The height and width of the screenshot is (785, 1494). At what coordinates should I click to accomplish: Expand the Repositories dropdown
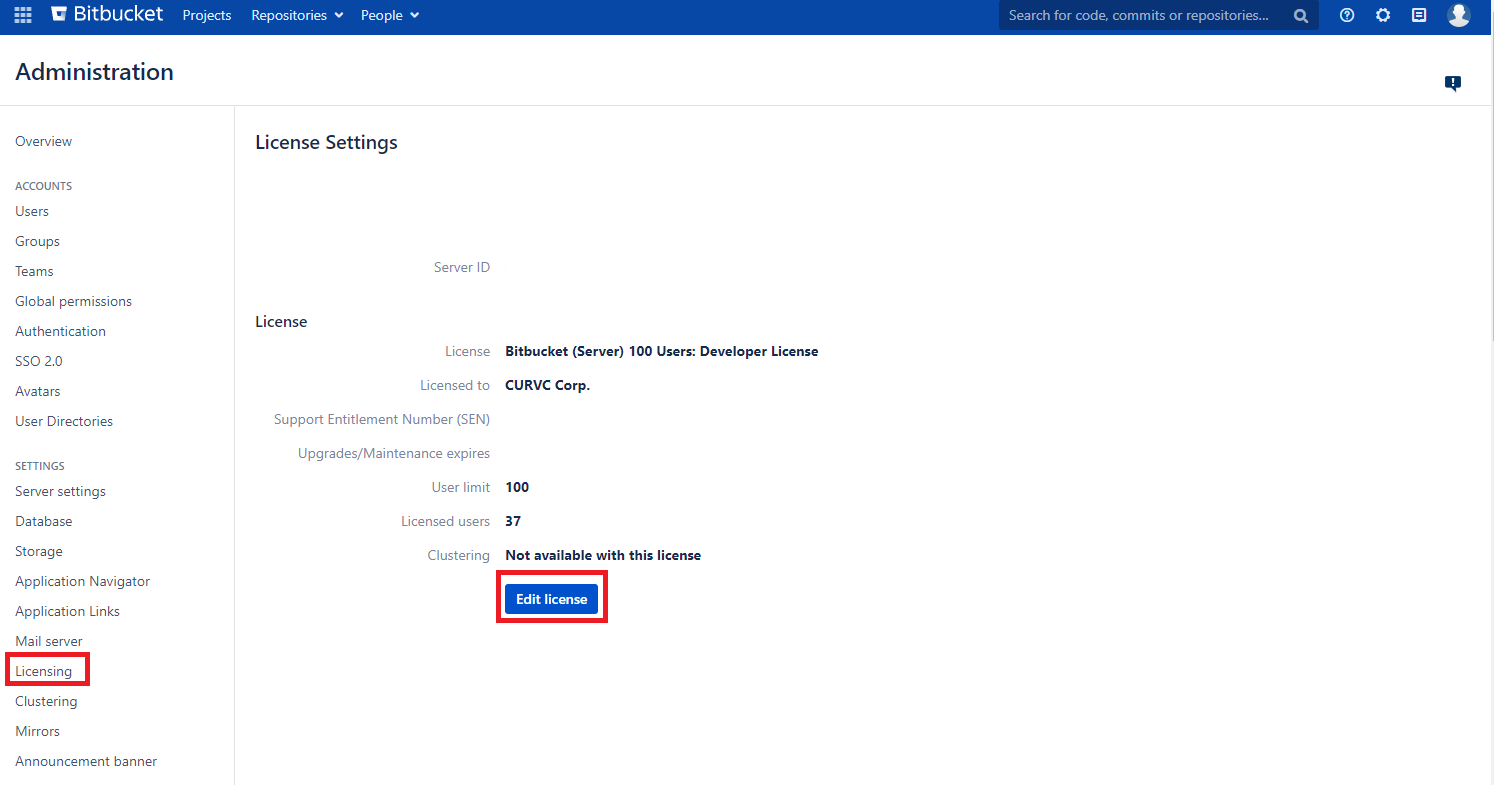point(297,15)
